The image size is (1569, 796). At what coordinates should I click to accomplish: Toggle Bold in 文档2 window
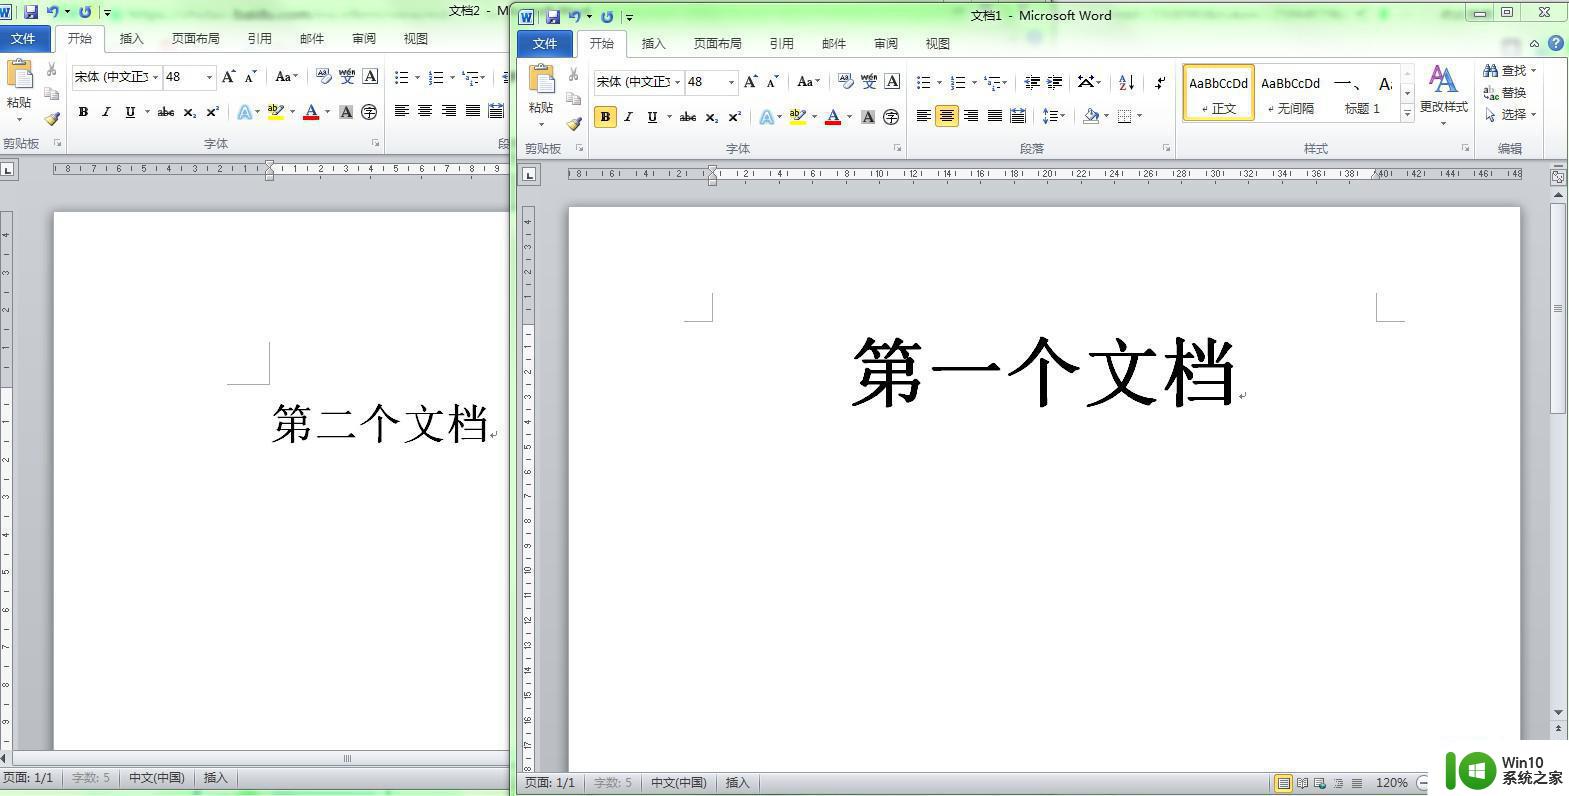(83, 112)
